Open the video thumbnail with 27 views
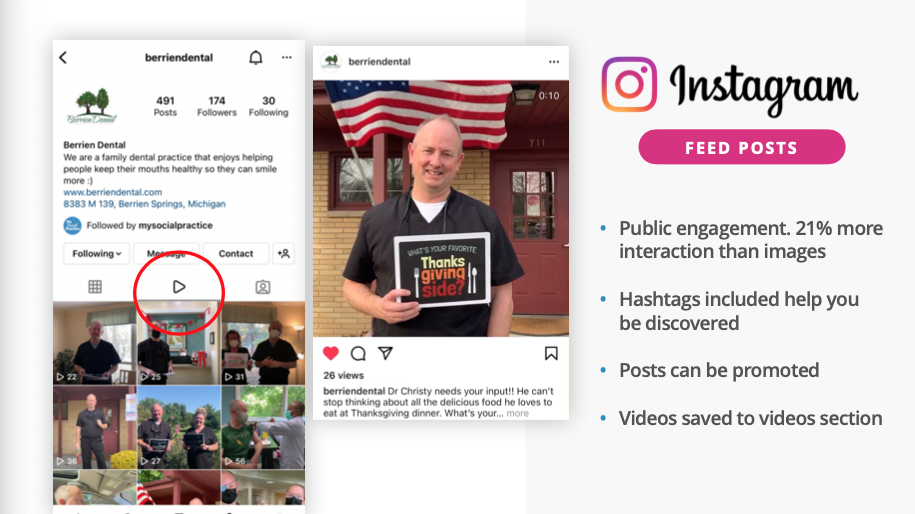 pos(179,427)
